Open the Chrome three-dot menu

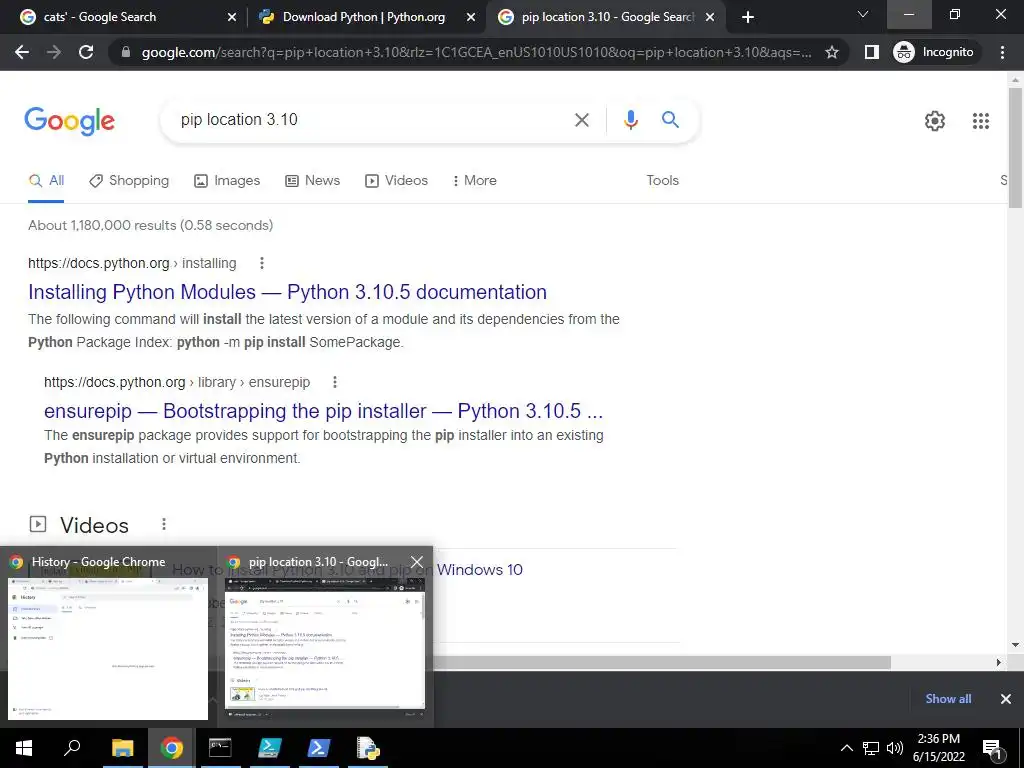click(1002, 52)
